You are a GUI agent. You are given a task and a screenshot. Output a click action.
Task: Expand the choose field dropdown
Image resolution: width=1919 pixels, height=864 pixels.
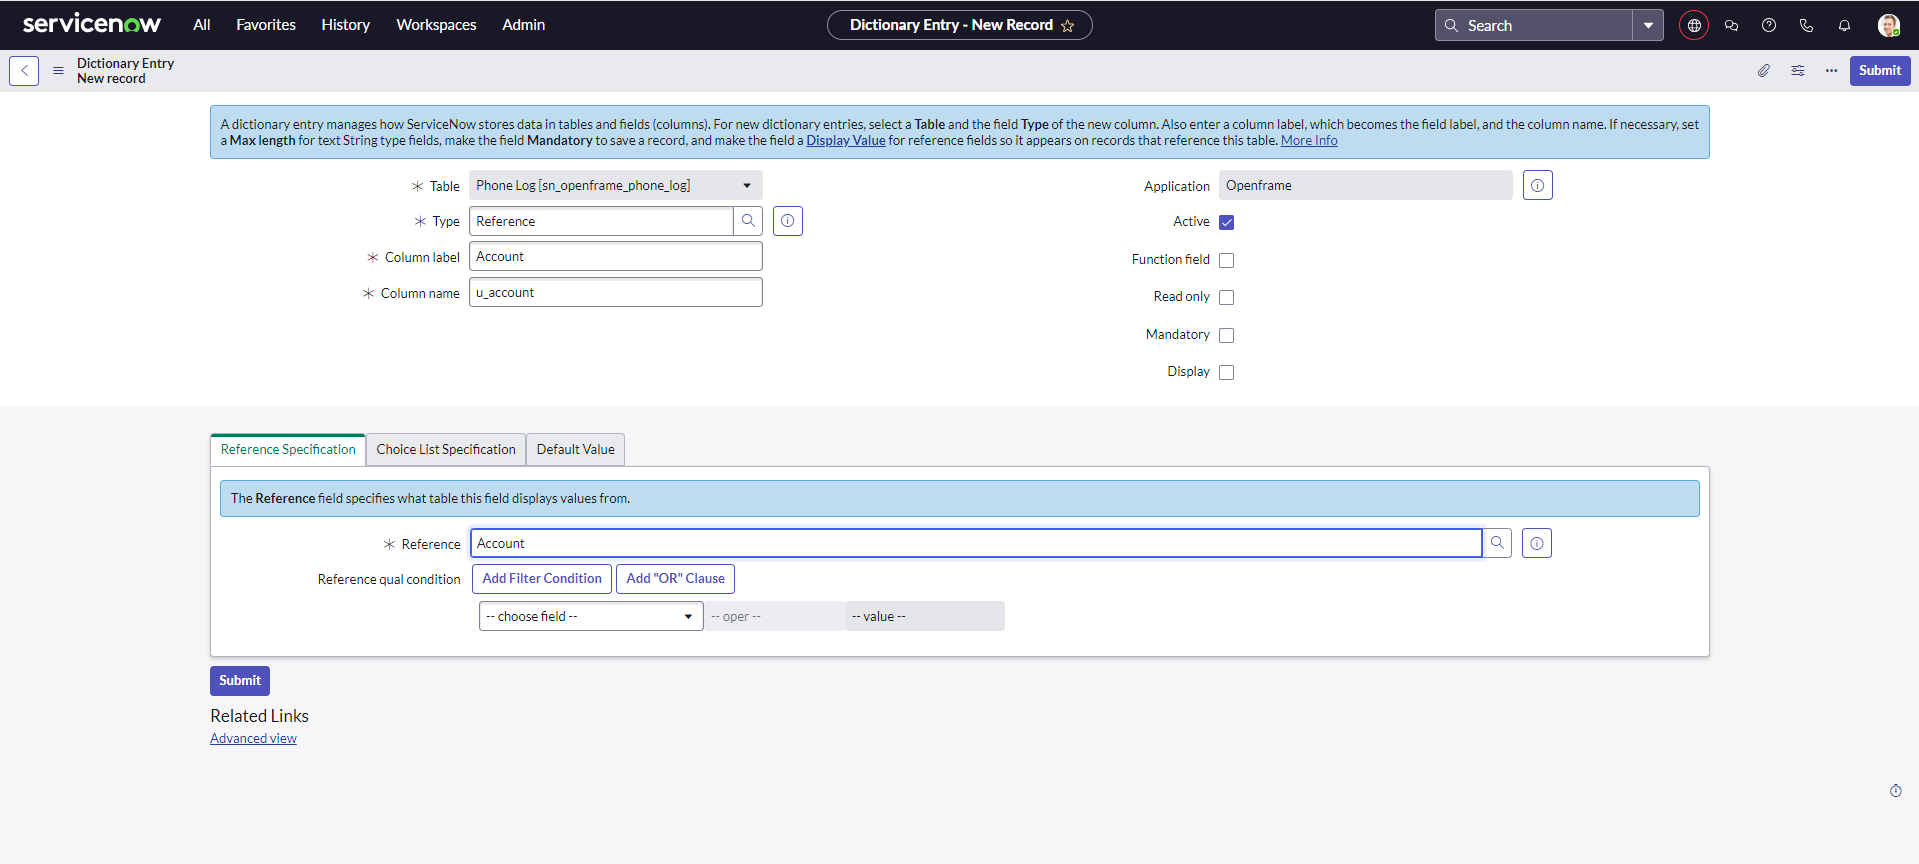click(x=590, y=617)
